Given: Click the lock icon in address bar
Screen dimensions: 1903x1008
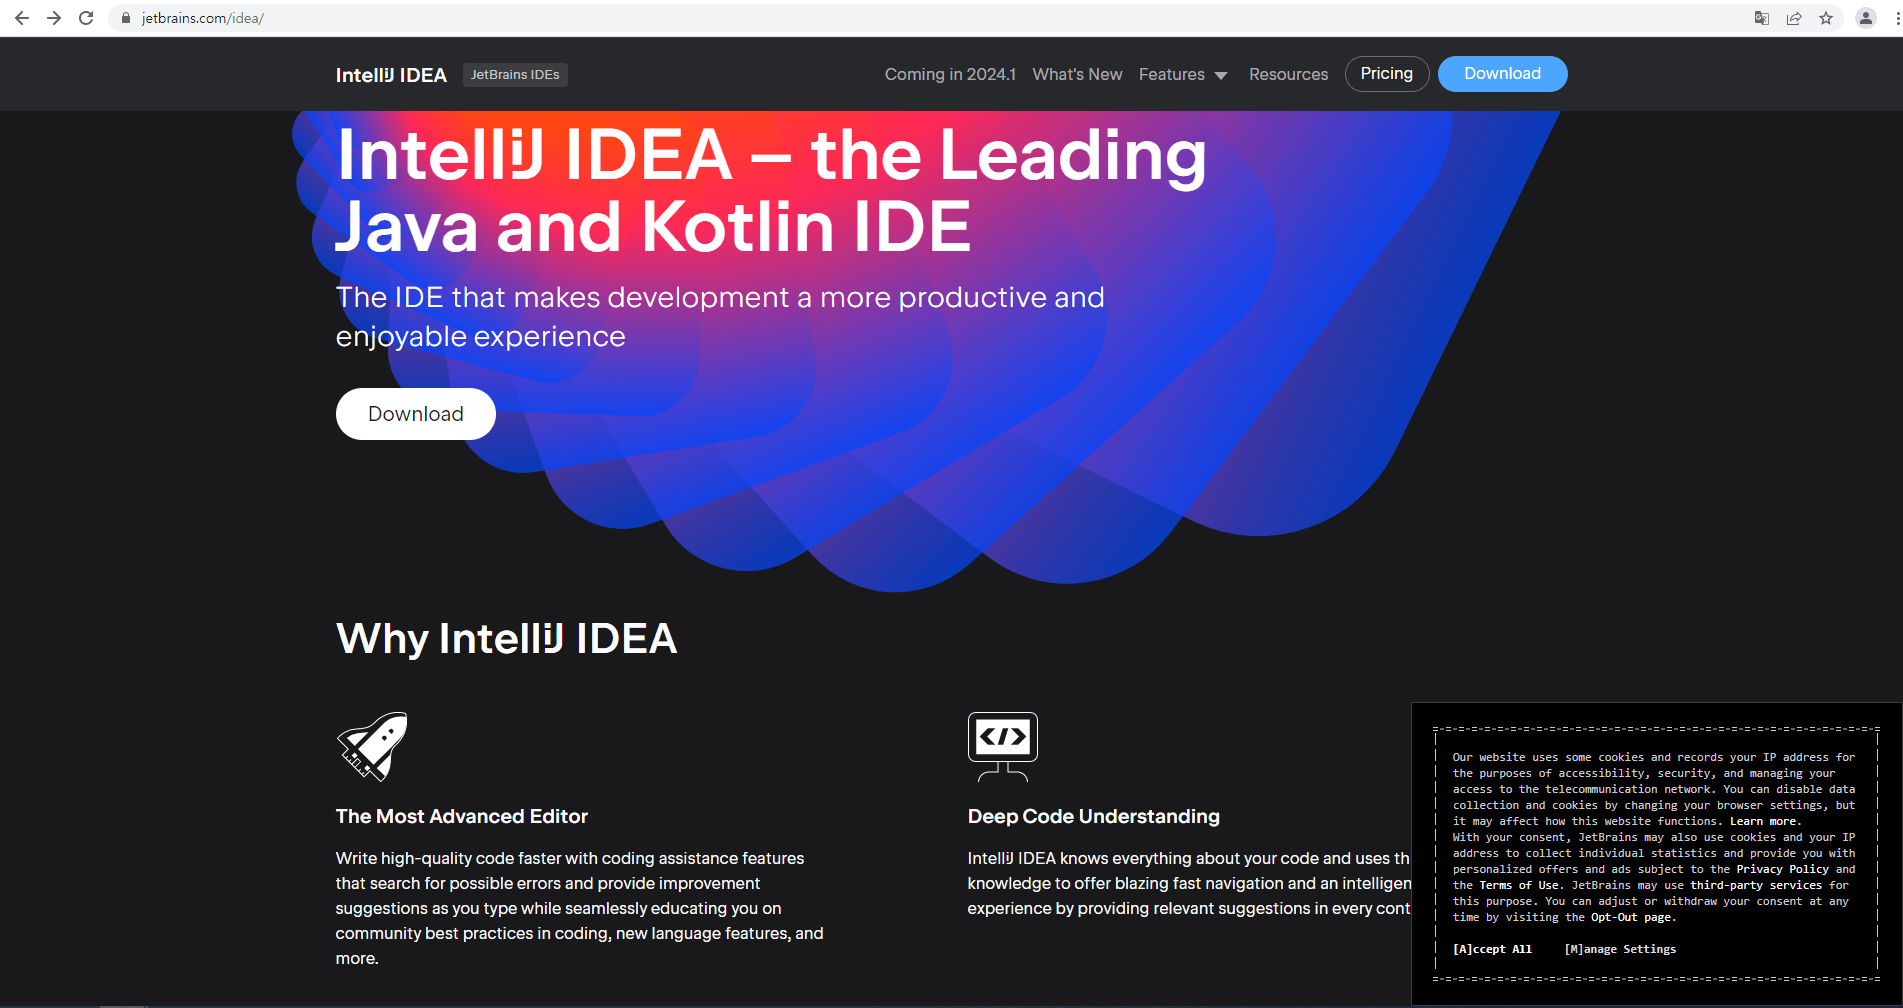Looking at the screenshot, I should click(x=126, y=18).
